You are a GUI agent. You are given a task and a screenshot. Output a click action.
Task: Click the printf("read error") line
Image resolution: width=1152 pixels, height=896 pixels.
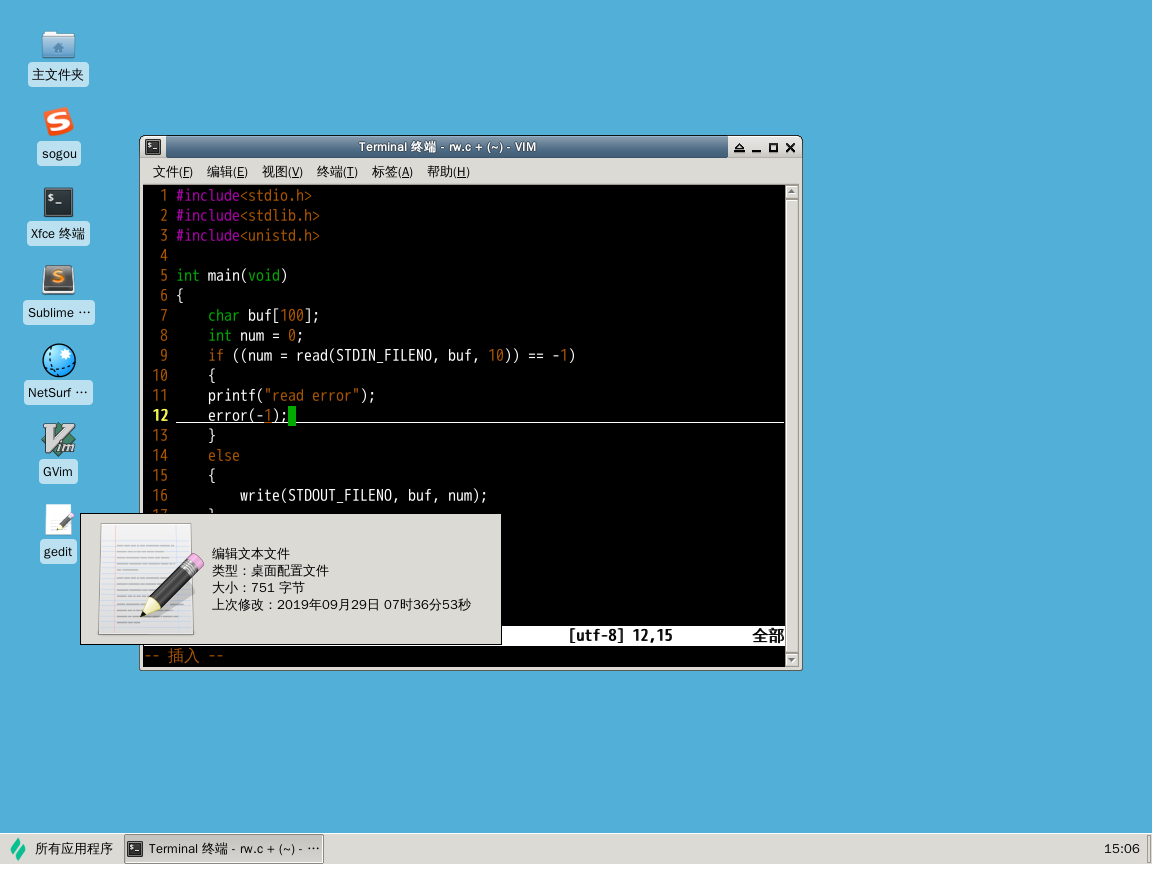291,395
